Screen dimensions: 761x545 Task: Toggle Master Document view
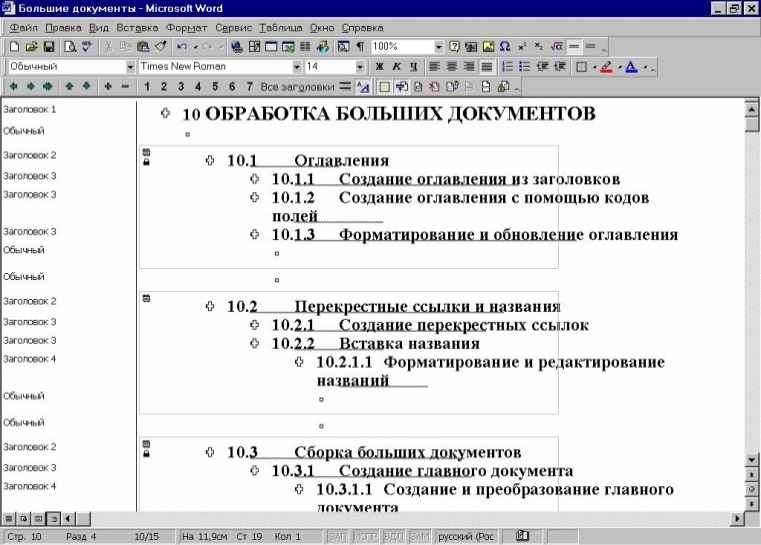(x=384, y=87)
